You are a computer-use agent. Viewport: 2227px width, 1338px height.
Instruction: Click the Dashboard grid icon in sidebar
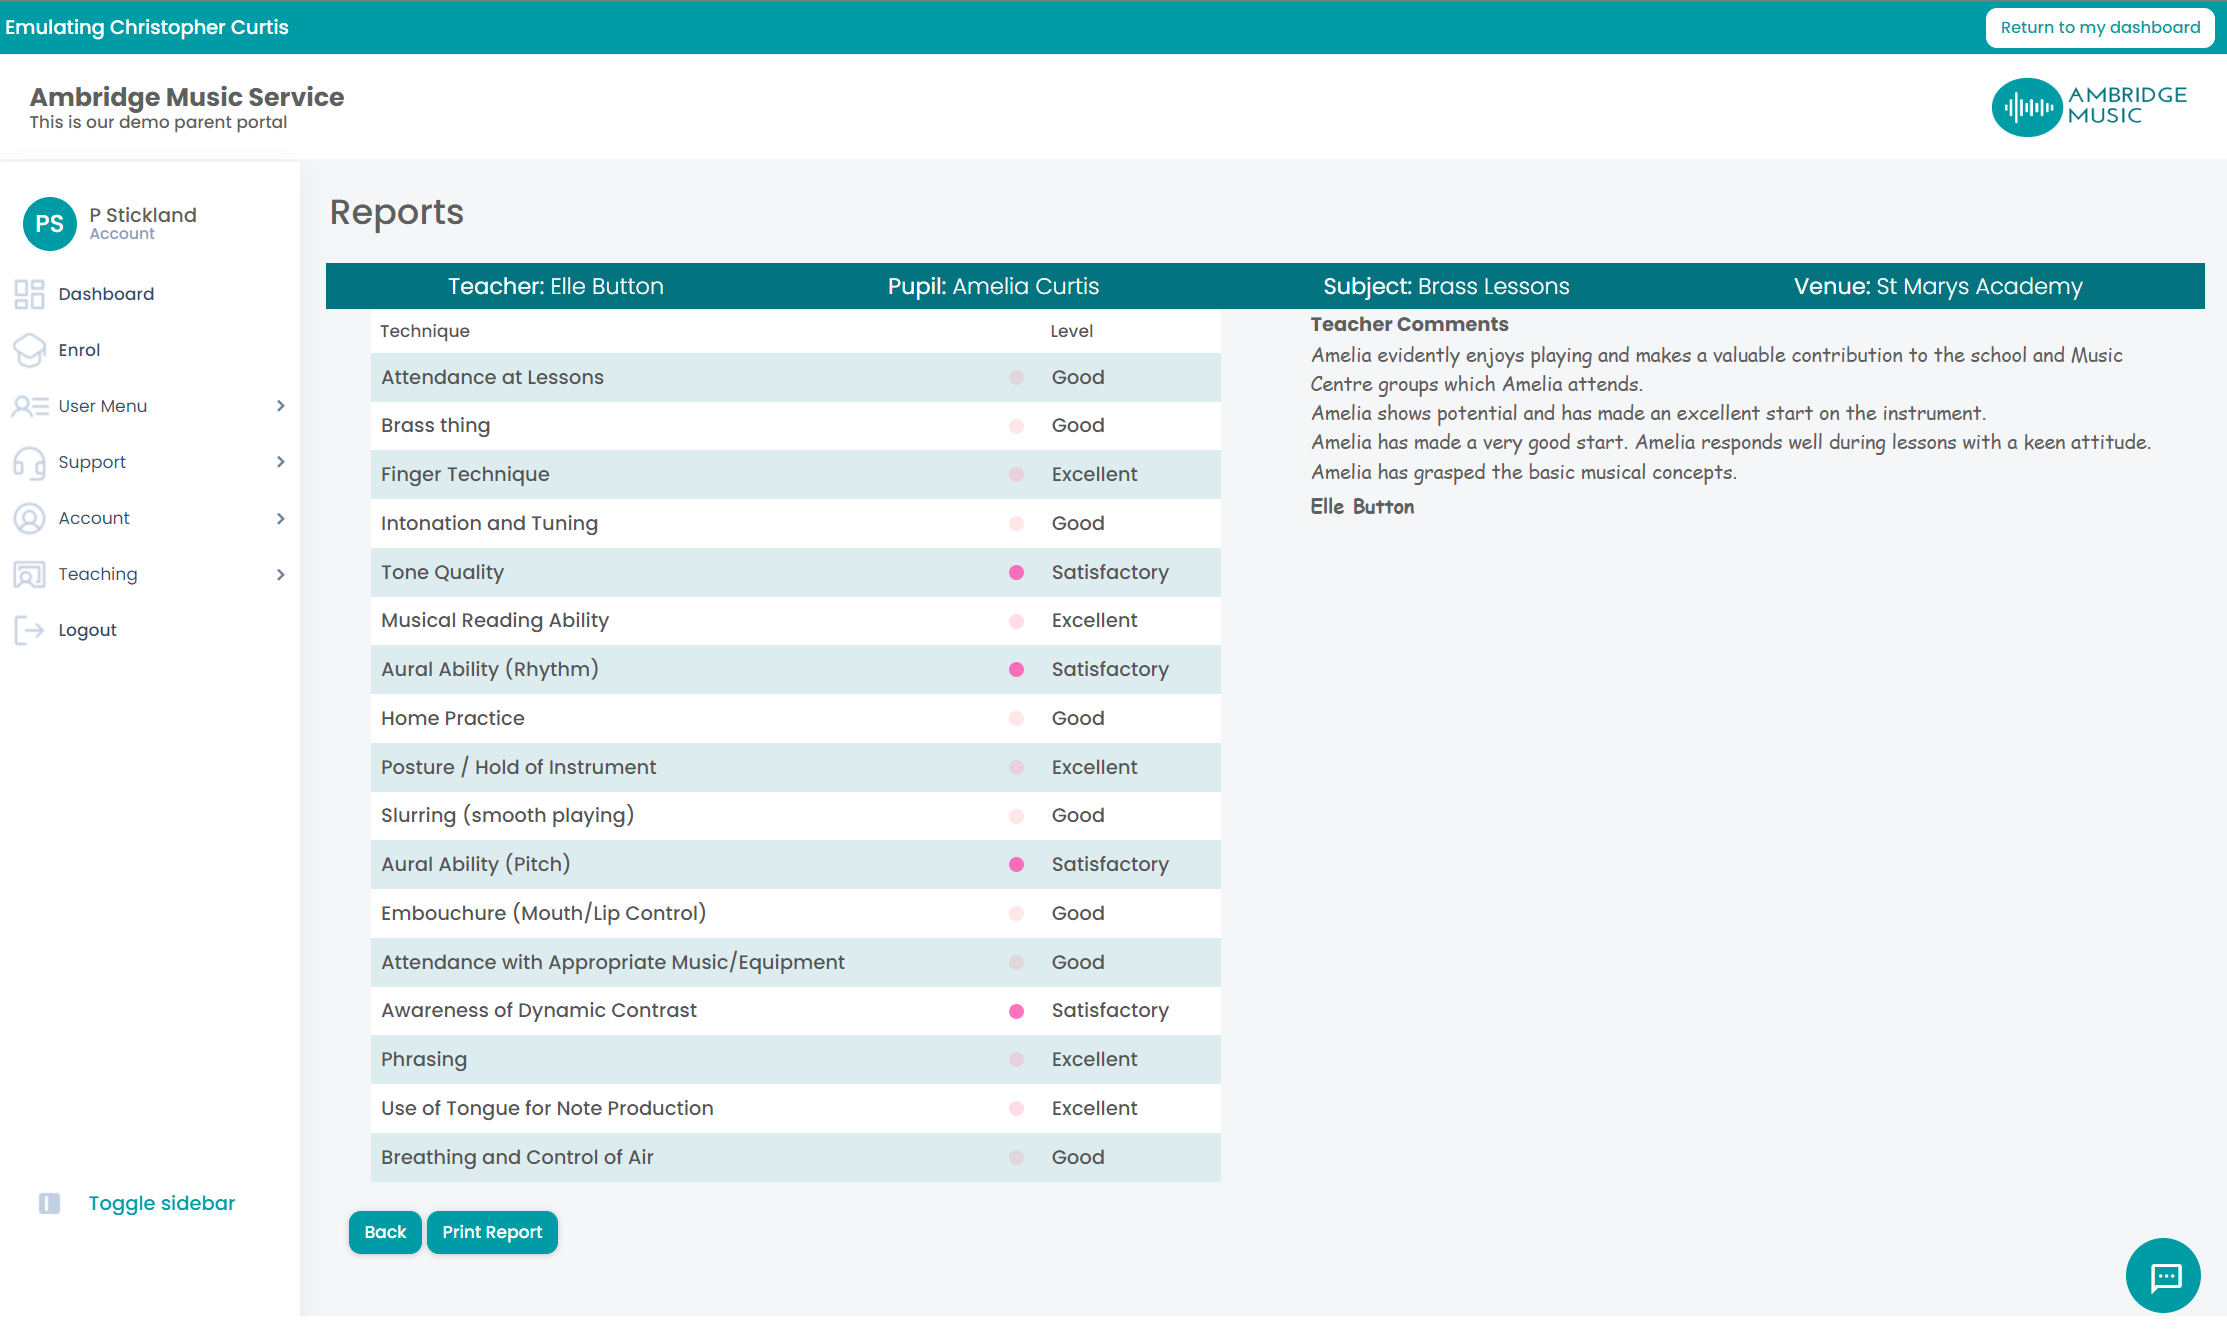click(x=29, y=294)
